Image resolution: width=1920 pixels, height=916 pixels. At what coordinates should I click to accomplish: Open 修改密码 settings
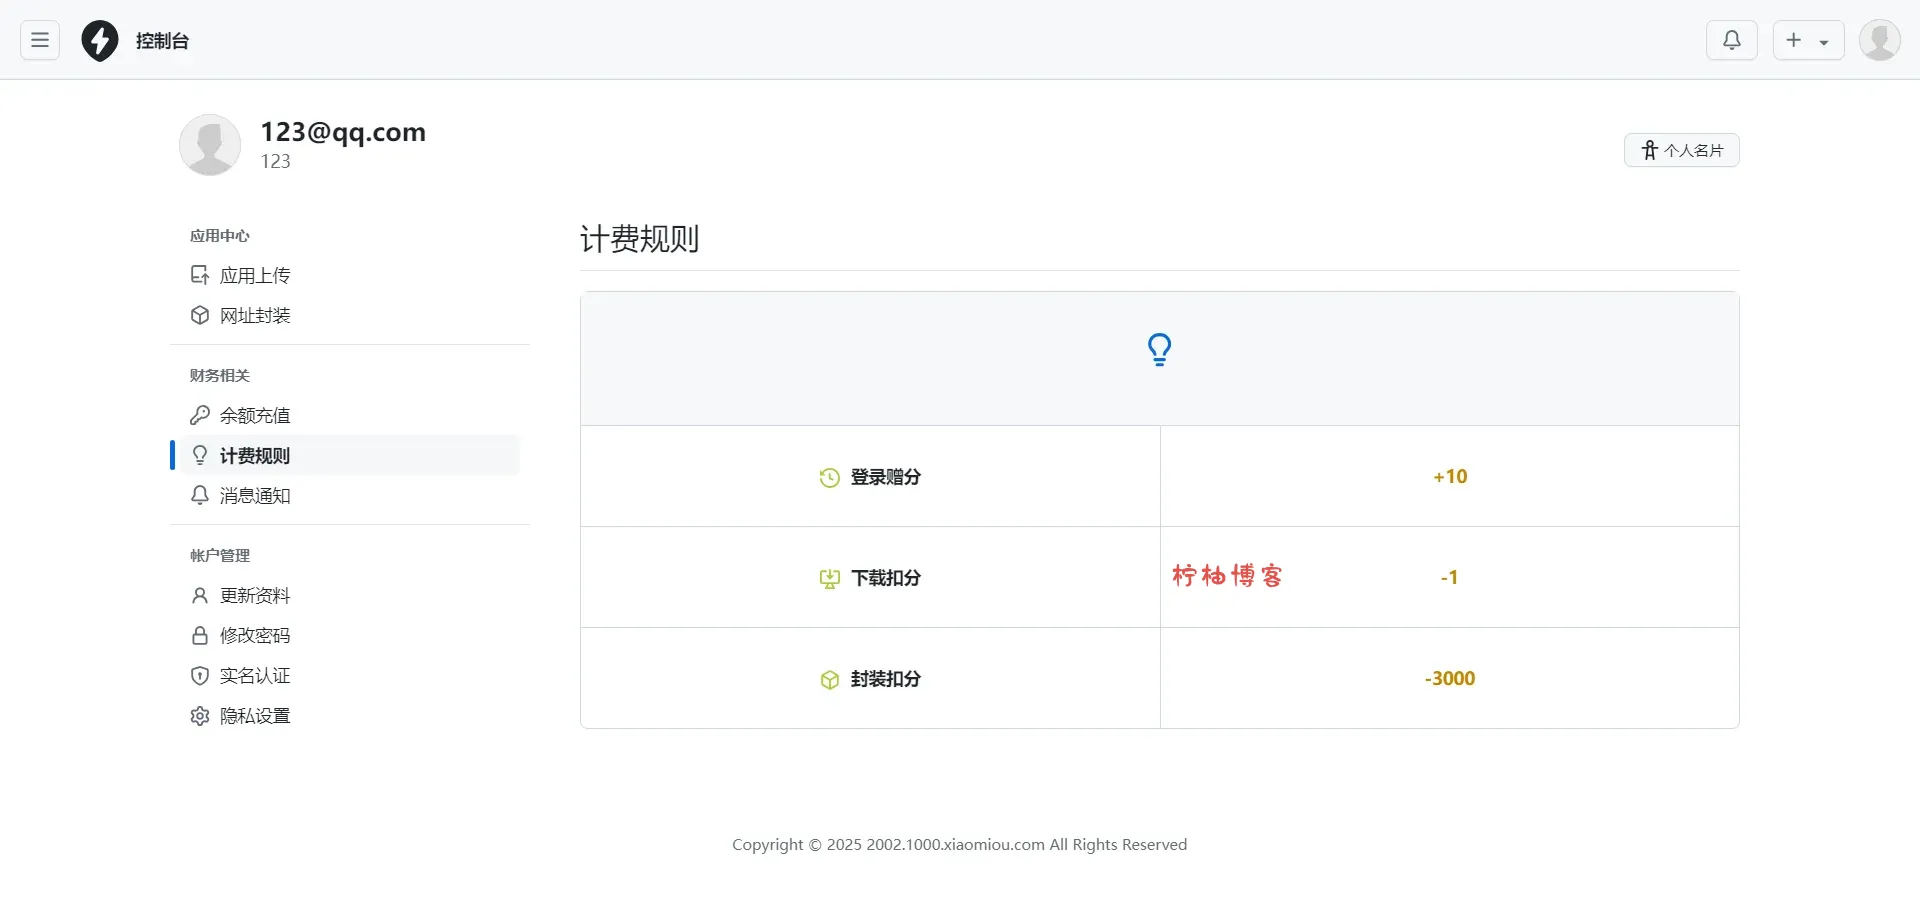click(x=254, y=635)
